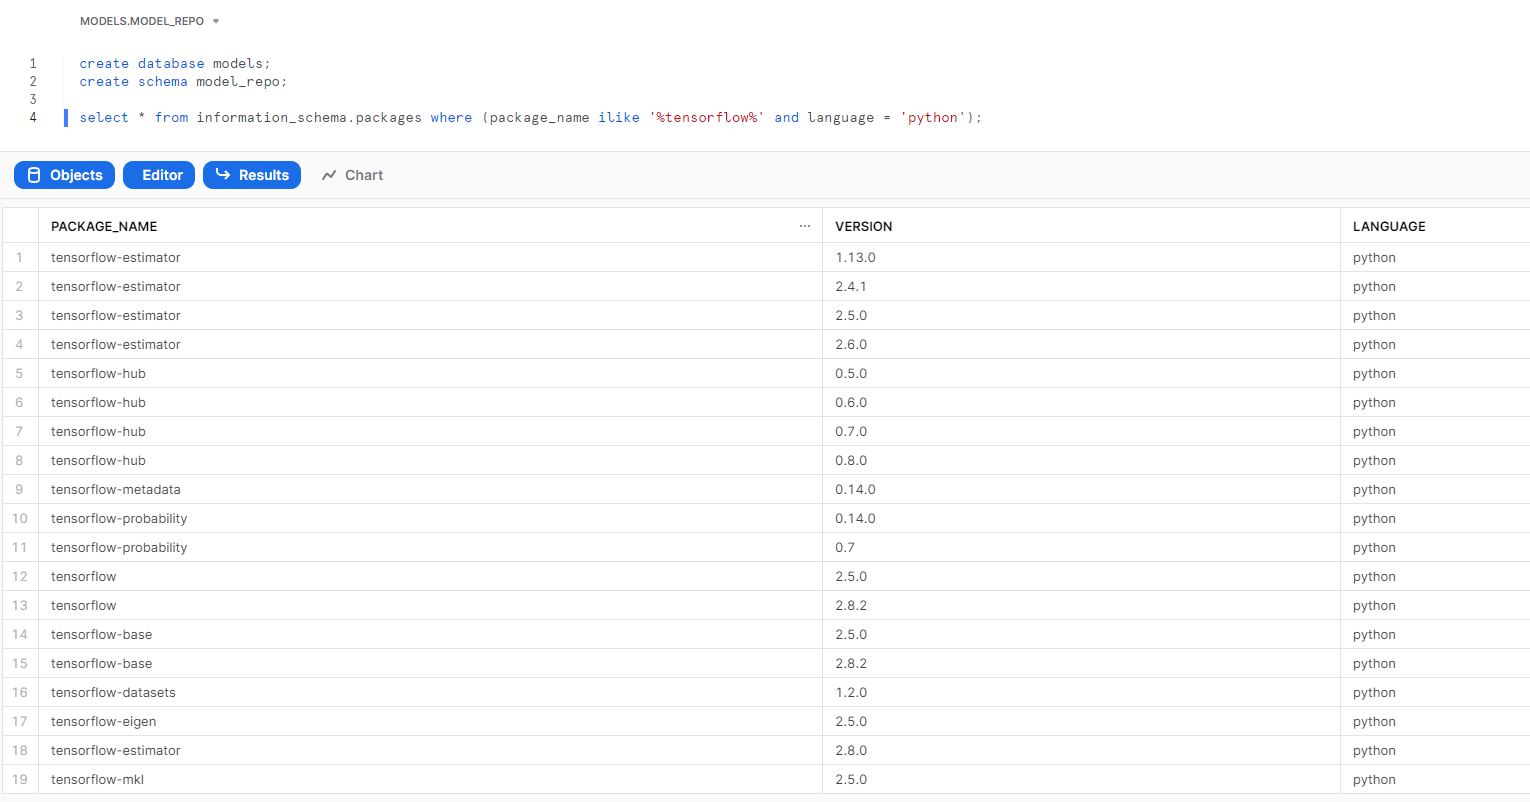This screenshot has height=802, width=1530.
Task: Click tensorflow-base cell in row 14
Action: point(430,634)
